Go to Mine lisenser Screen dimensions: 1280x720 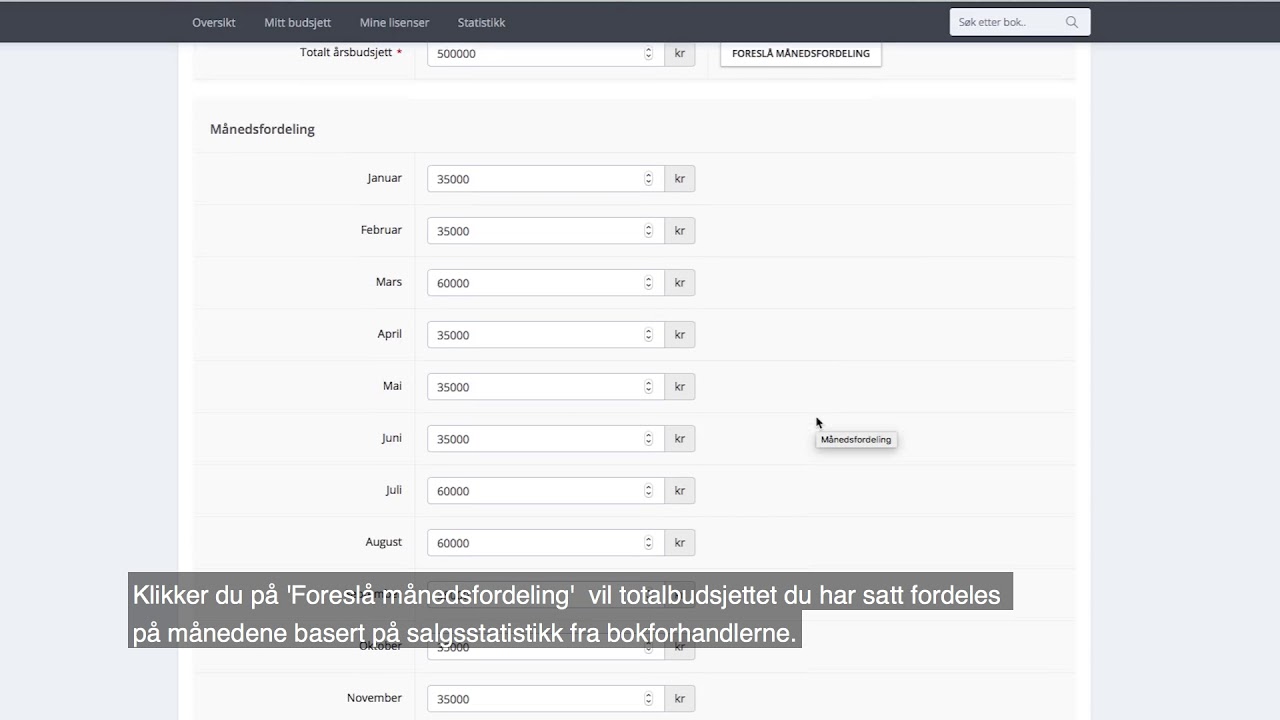point(394,22)
